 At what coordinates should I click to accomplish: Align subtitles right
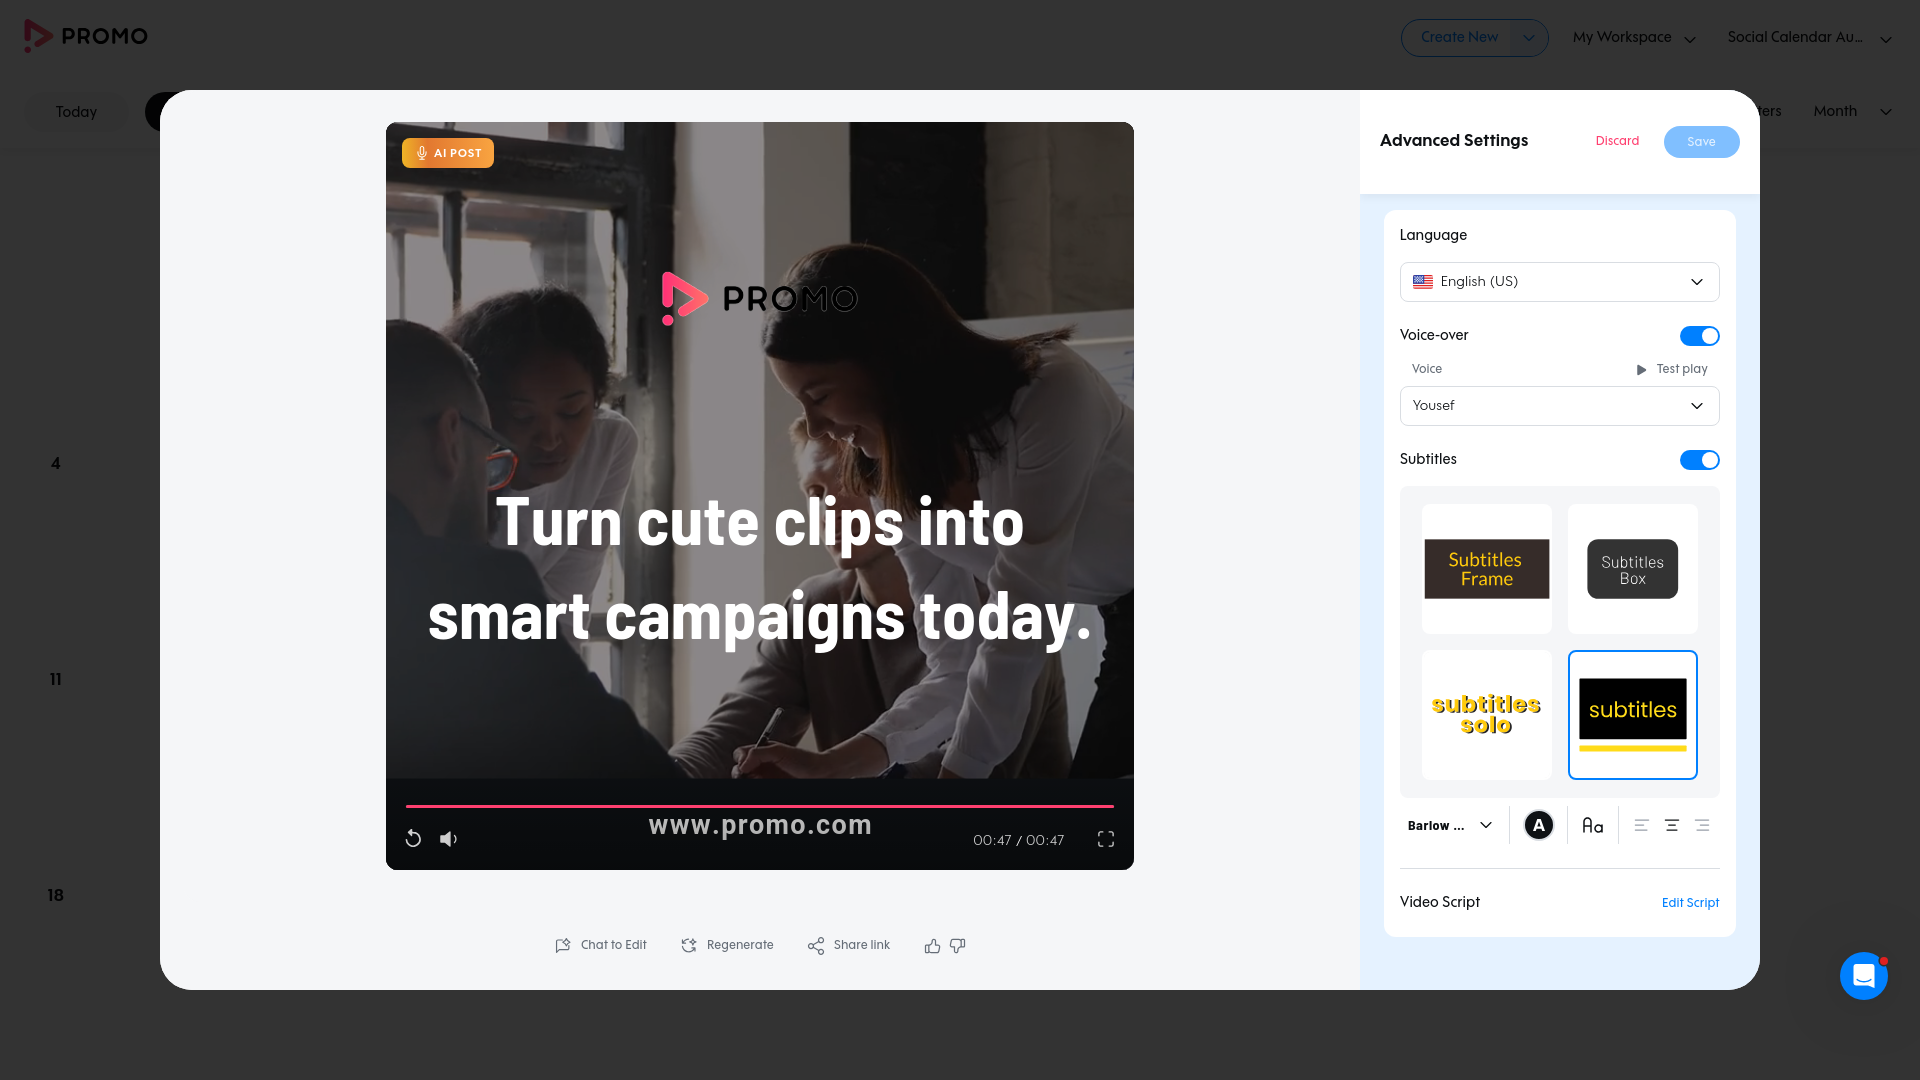(1702, 826)
